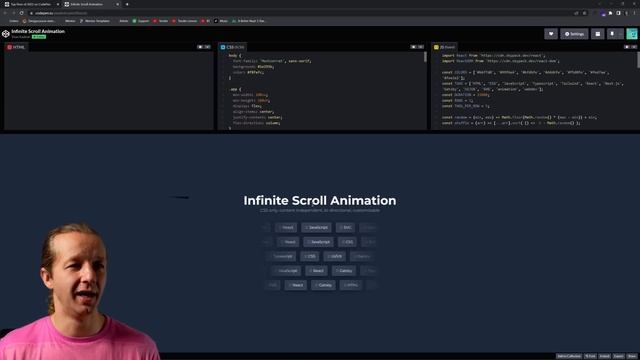Click the Fork button in footer

pyautogui.click(x=590, y=356)
